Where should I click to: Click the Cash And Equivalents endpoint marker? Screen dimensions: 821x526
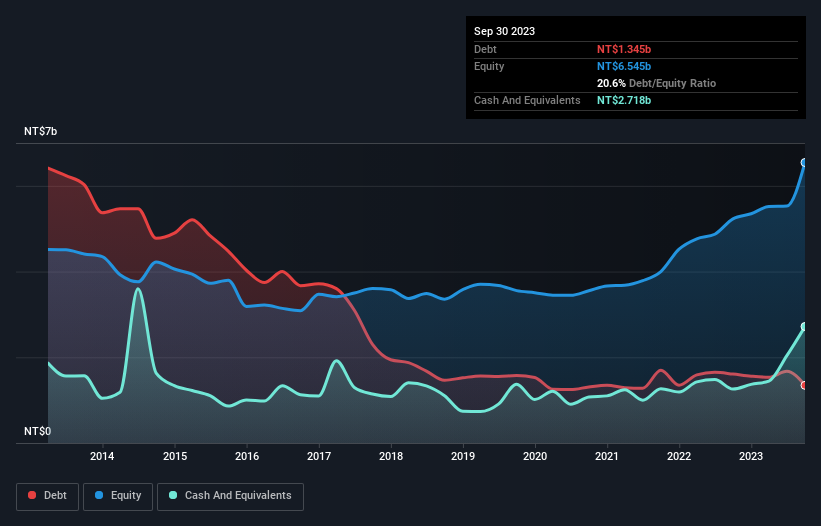804,327
